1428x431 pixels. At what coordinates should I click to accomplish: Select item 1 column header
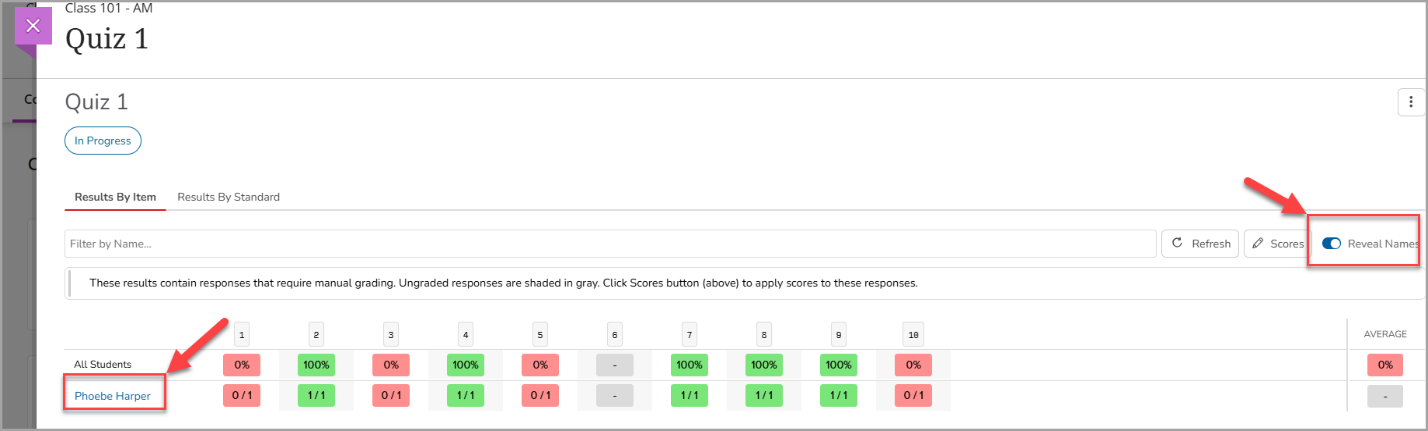[x=241, y=333]
